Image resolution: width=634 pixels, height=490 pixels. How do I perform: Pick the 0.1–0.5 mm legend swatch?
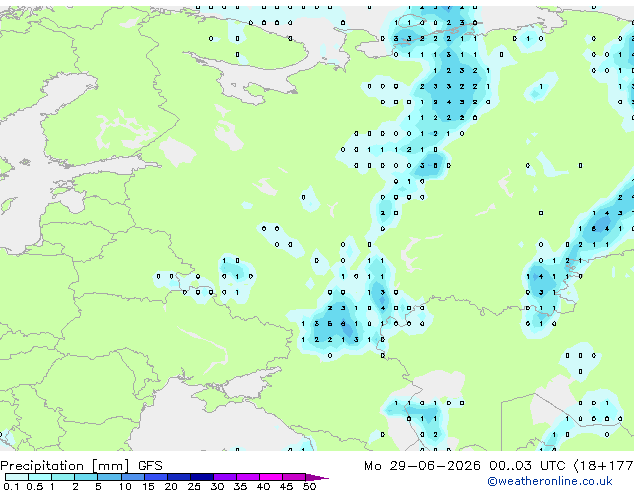(x=17, y=477)
